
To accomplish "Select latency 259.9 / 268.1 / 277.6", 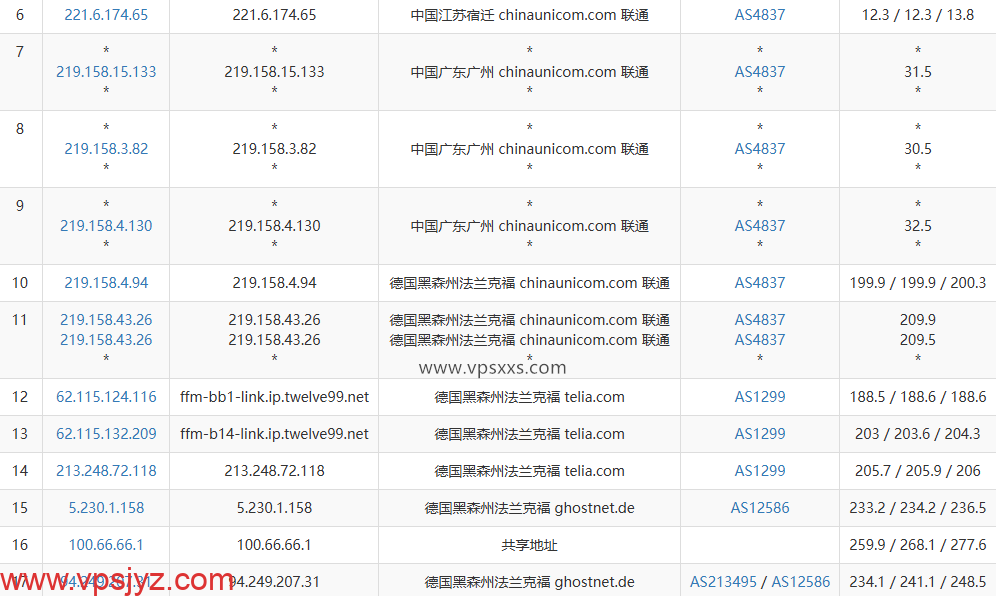I will [917, 545].
